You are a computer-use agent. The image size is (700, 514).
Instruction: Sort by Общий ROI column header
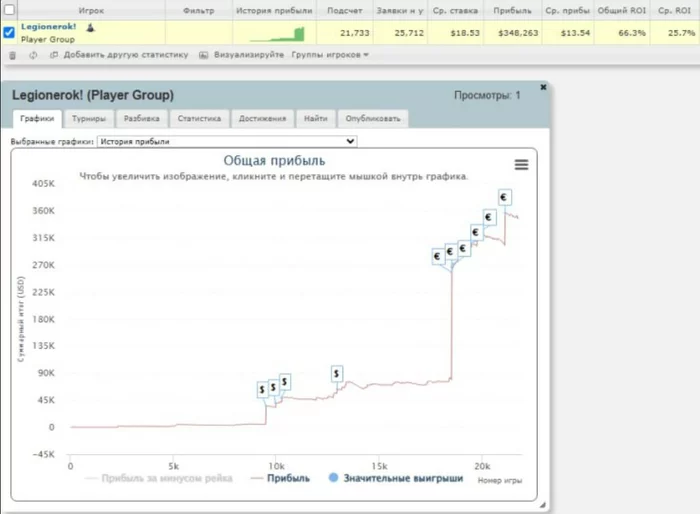(x=621, y=10)
